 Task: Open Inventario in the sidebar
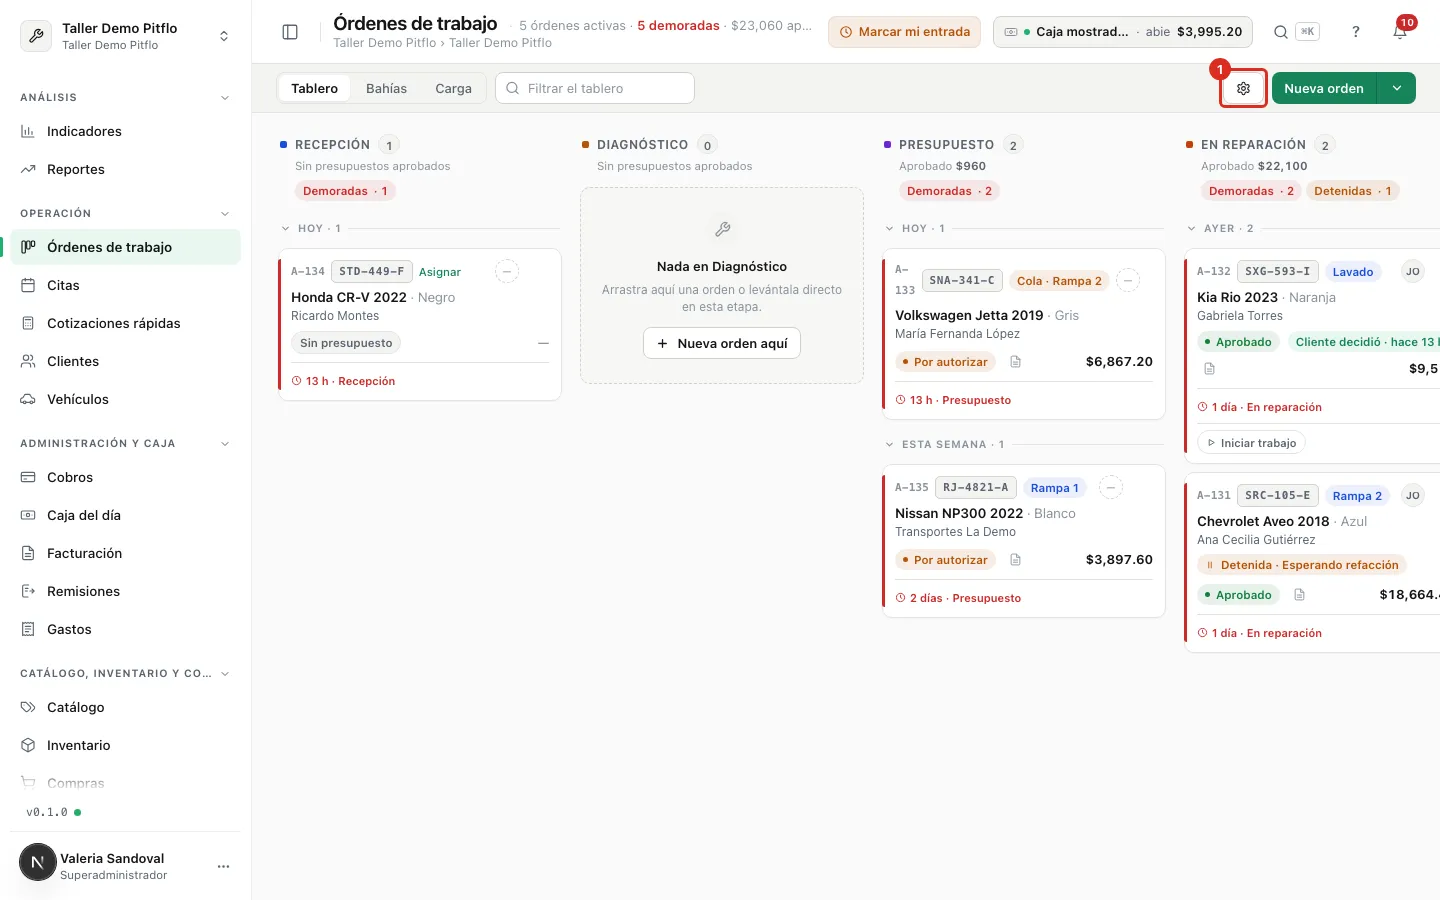[x=125, y=745]
